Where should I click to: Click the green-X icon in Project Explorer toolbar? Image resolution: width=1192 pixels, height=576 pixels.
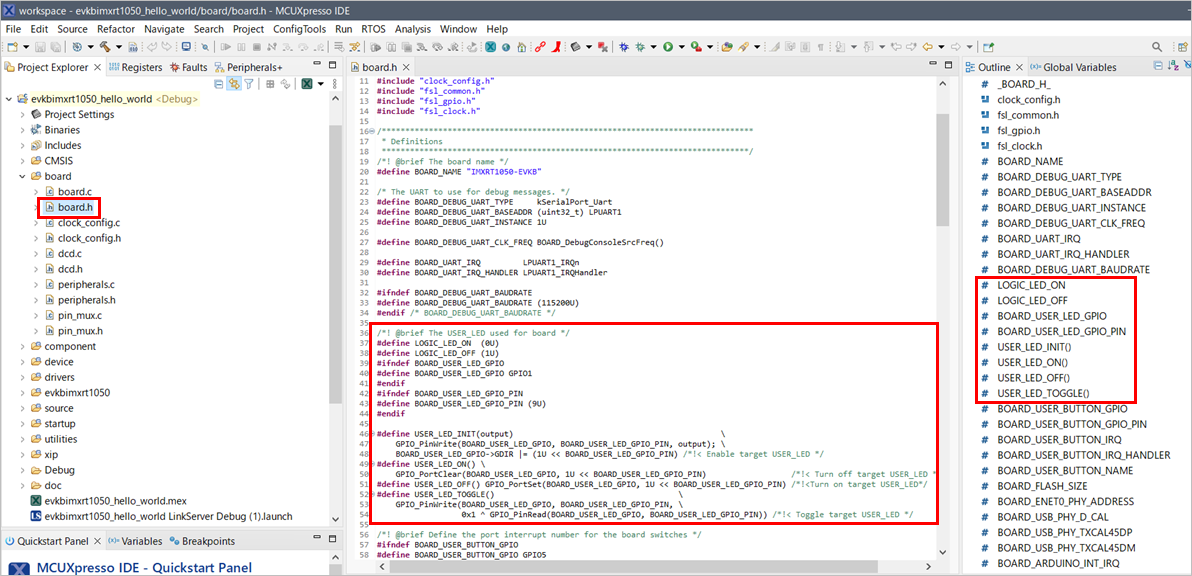(x=306, y=84)
